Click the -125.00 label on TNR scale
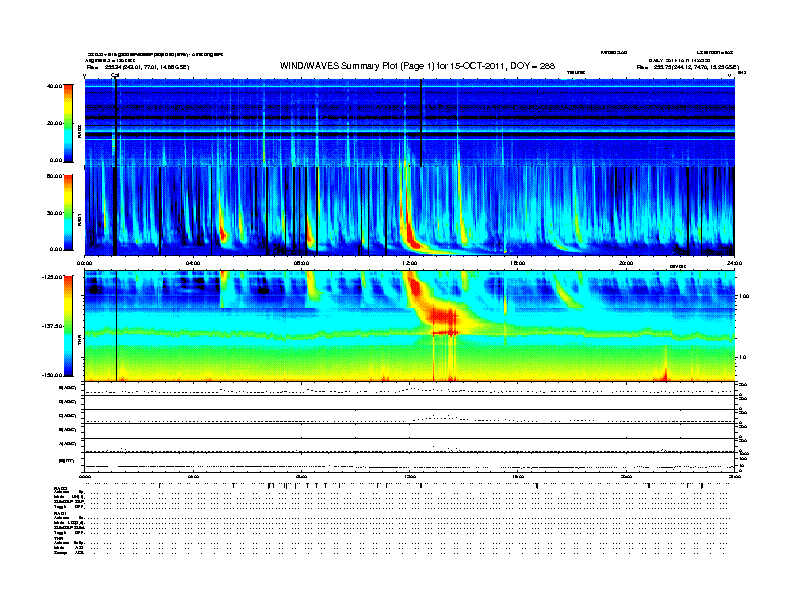Viewport: 792px width, 612px height. (52, 277)
